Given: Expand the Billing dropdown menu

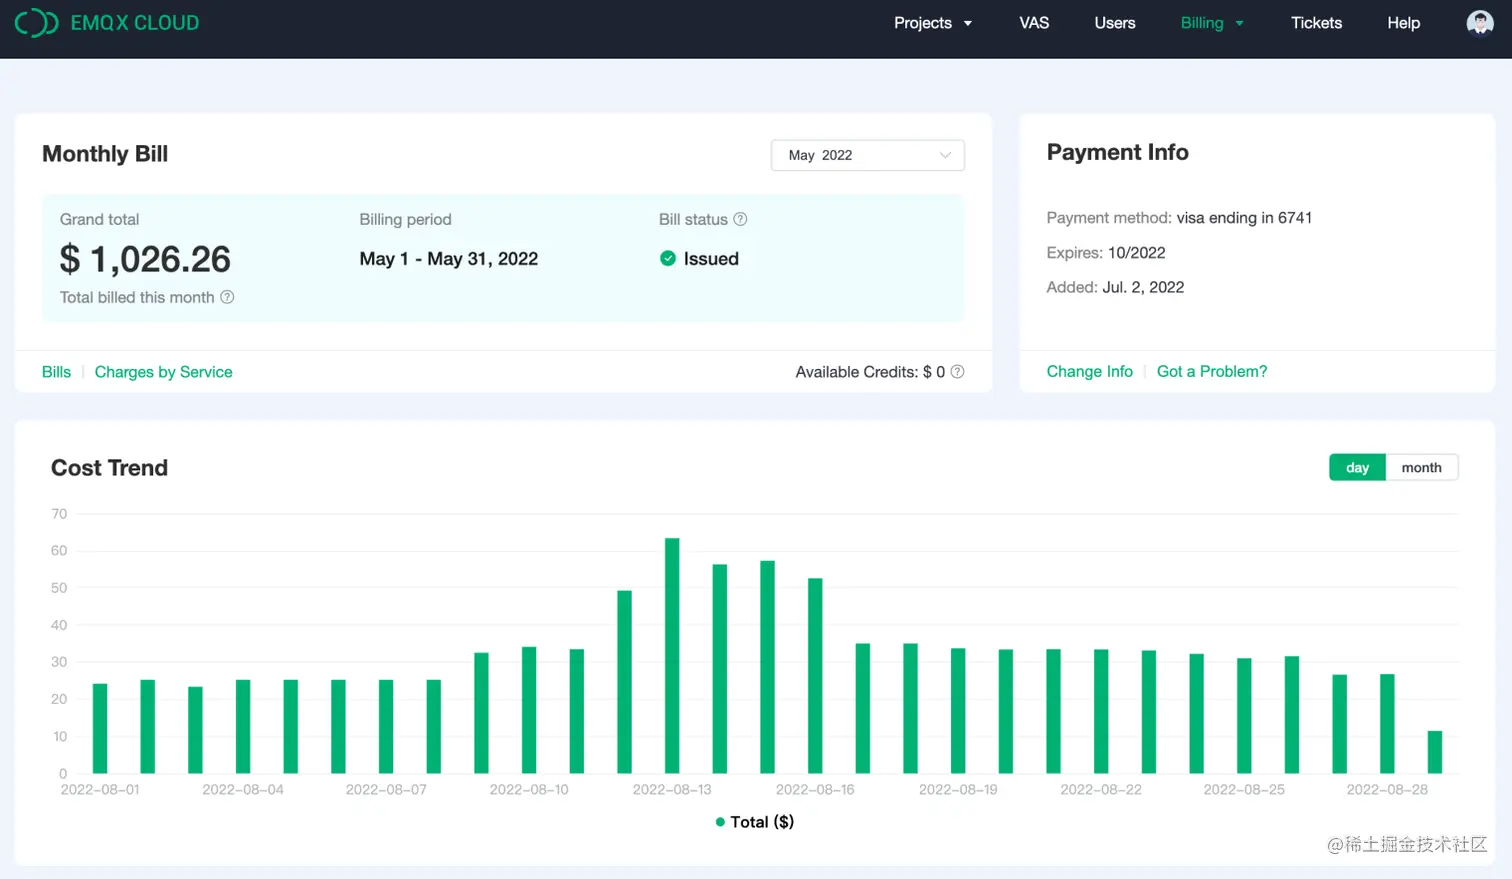Looking at the screenshot, I should click(x=1212, y=23).
